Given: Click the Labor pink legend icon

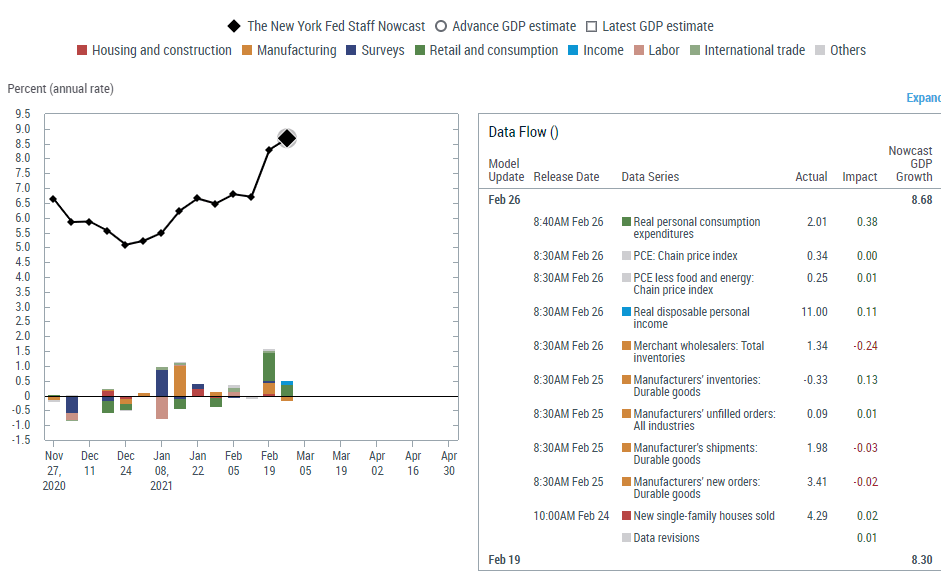Looking at the screenshot, I should 639,50.
